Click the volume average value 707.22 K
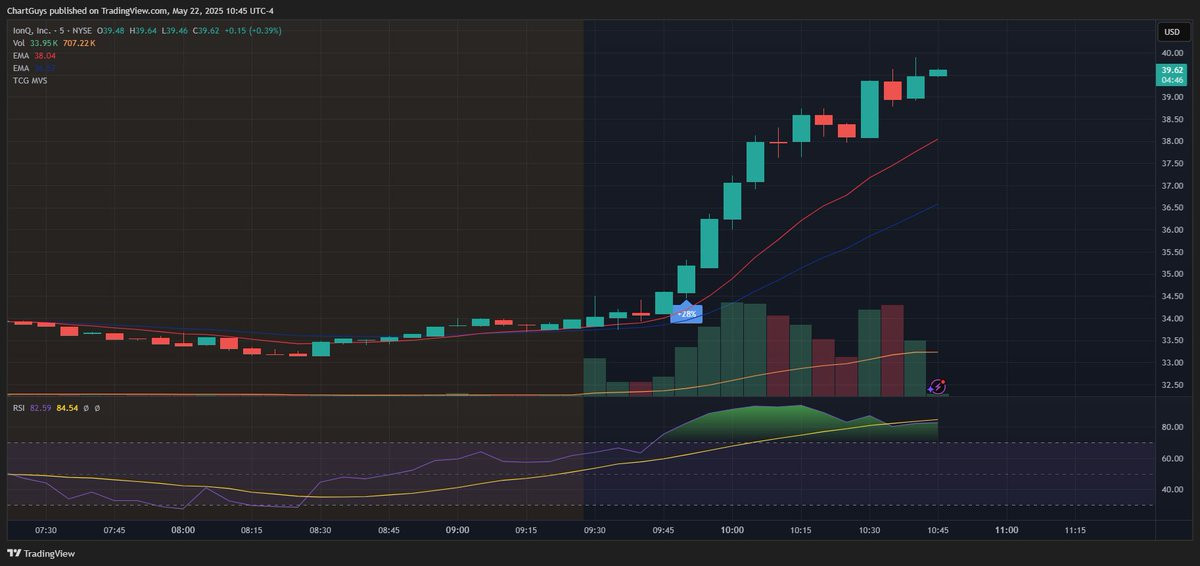The image size is (1200, 566). tap(79, 43)
